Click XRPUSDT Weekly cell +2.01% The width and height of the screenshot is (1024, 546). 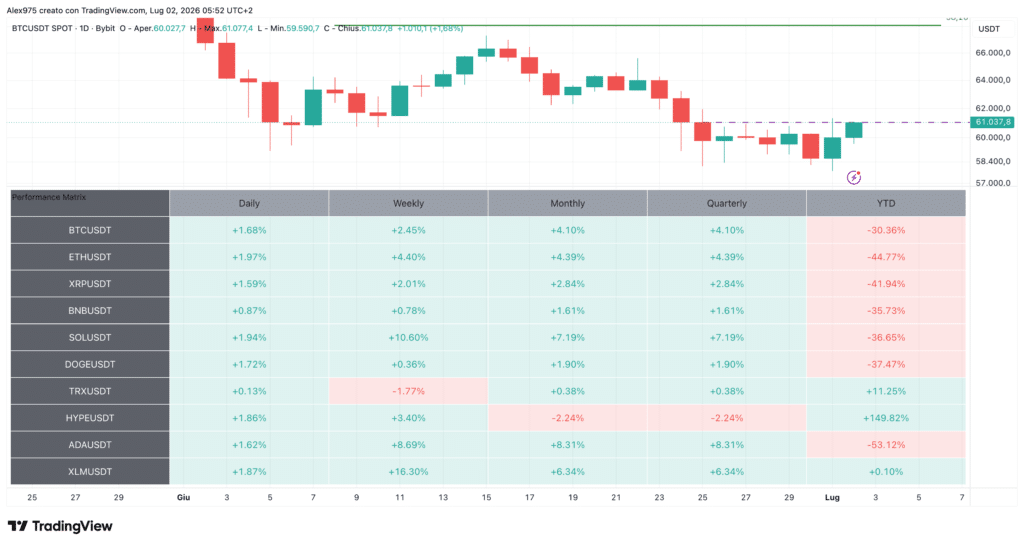408,283
